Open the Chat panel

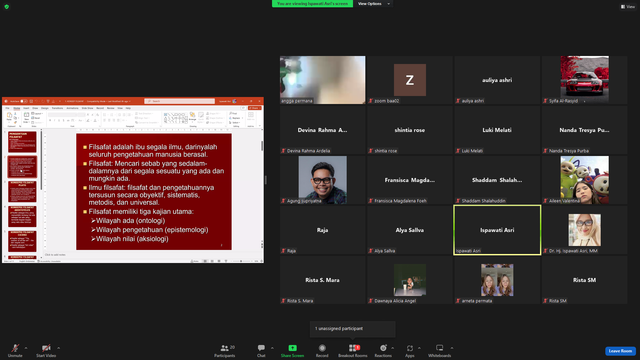[x=261, y=350]
